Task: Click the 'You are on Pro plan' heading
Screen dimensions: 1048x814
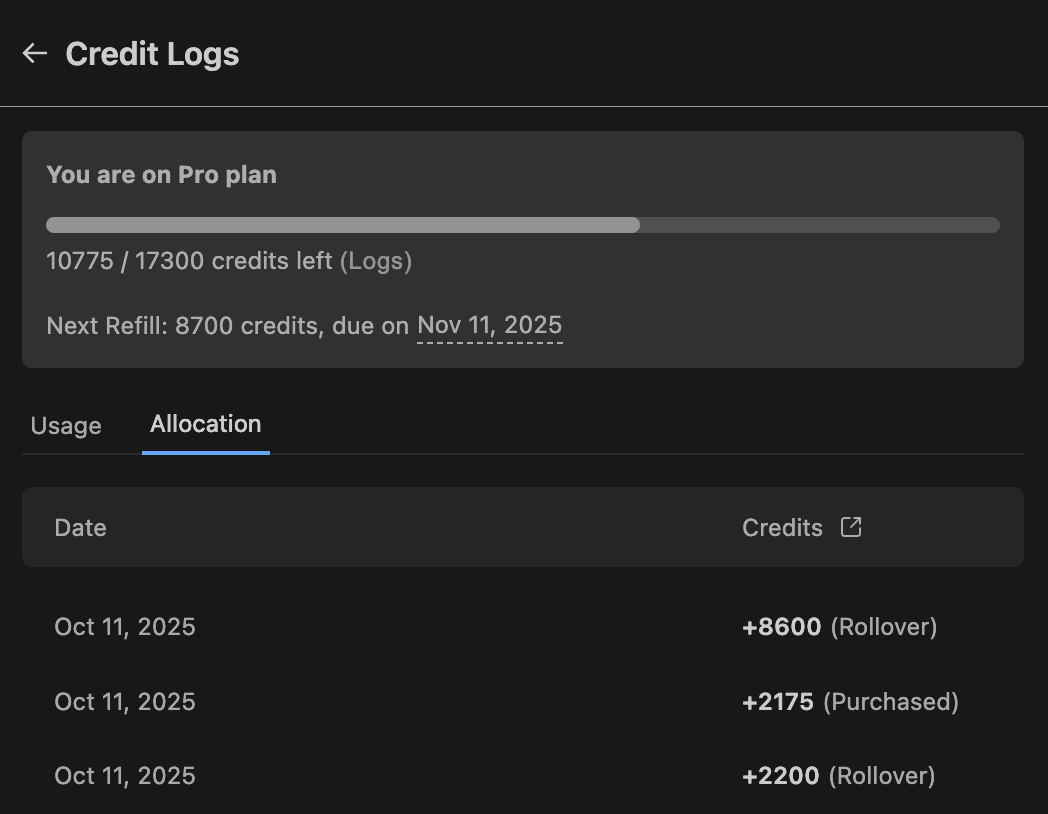Action: 161,175
